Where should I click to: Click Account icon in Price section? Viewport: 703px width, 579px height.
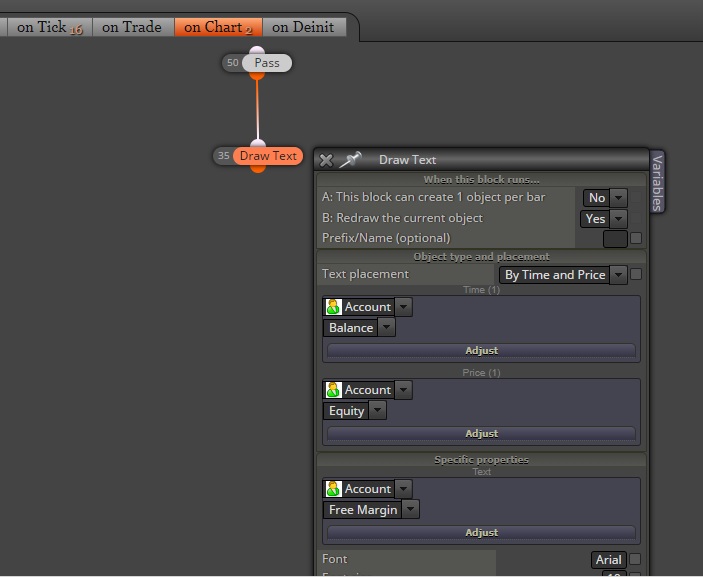pyautogui.click(x=333, y=390)
